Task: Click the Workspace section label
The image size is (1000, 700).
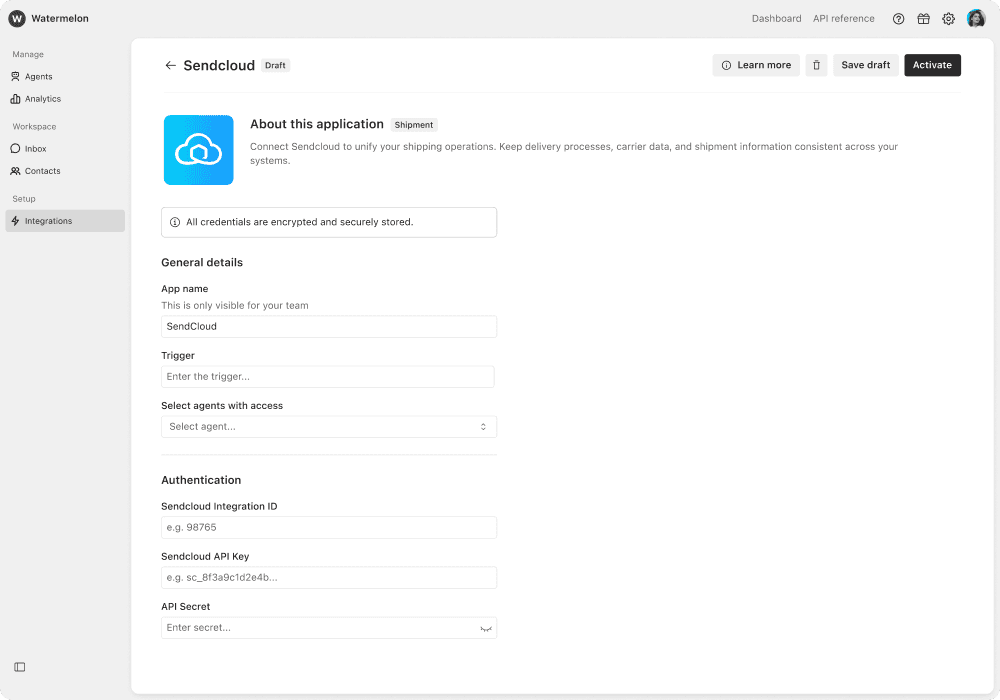Action: pyautogui.click(x=34, y=126)
